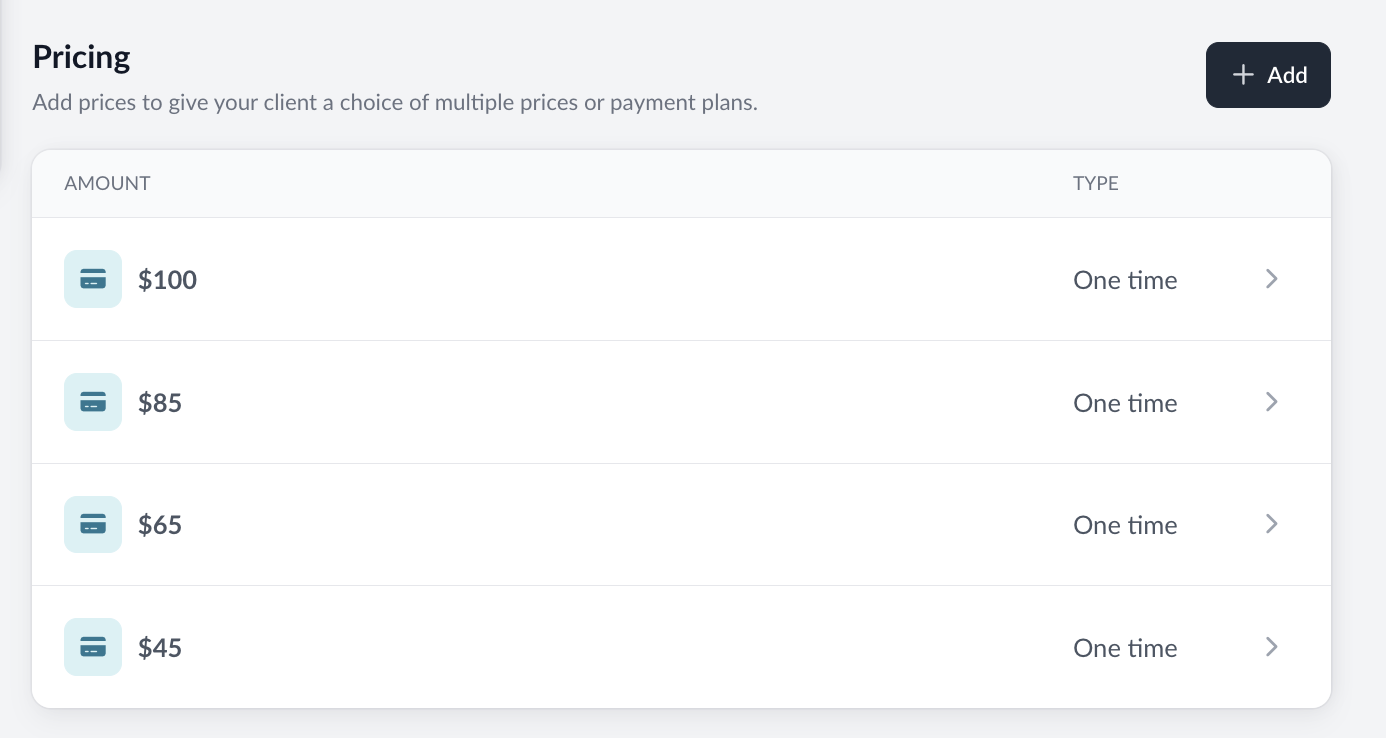This screenshot has width=1386, height=738.
Task: Click the Add button to create a price
Action: (1268, 74)
